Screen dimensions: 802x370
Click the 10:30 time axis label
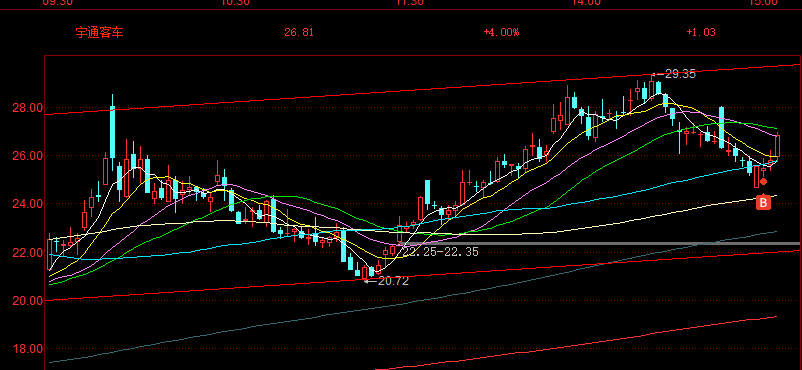click(235, 3)
